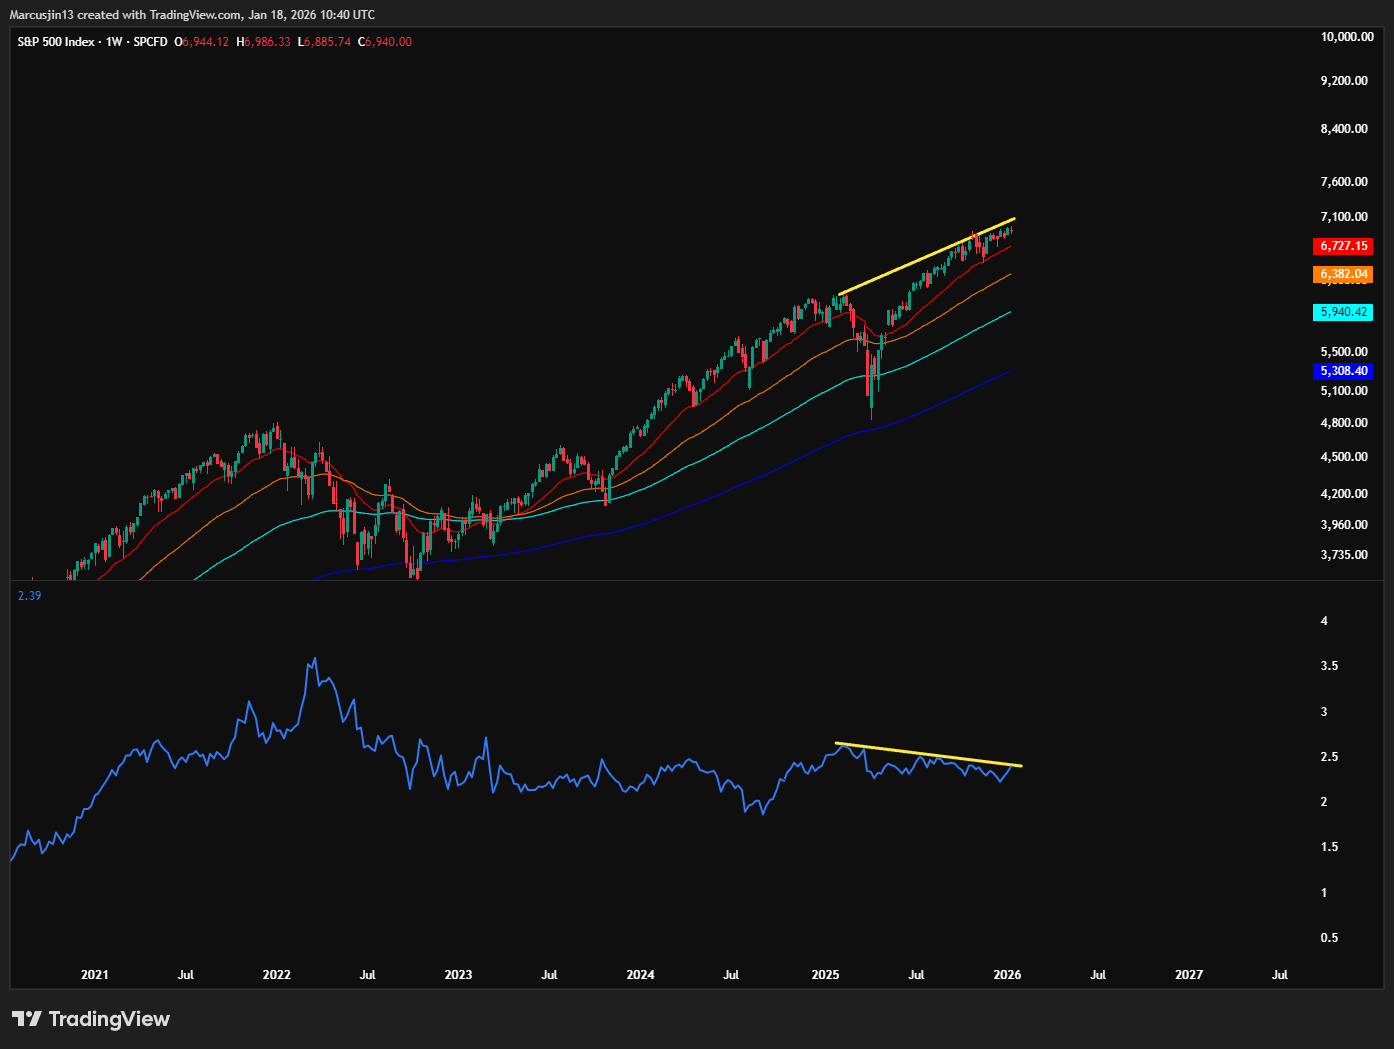Click the 10,000.00 price axis label

1347,37
